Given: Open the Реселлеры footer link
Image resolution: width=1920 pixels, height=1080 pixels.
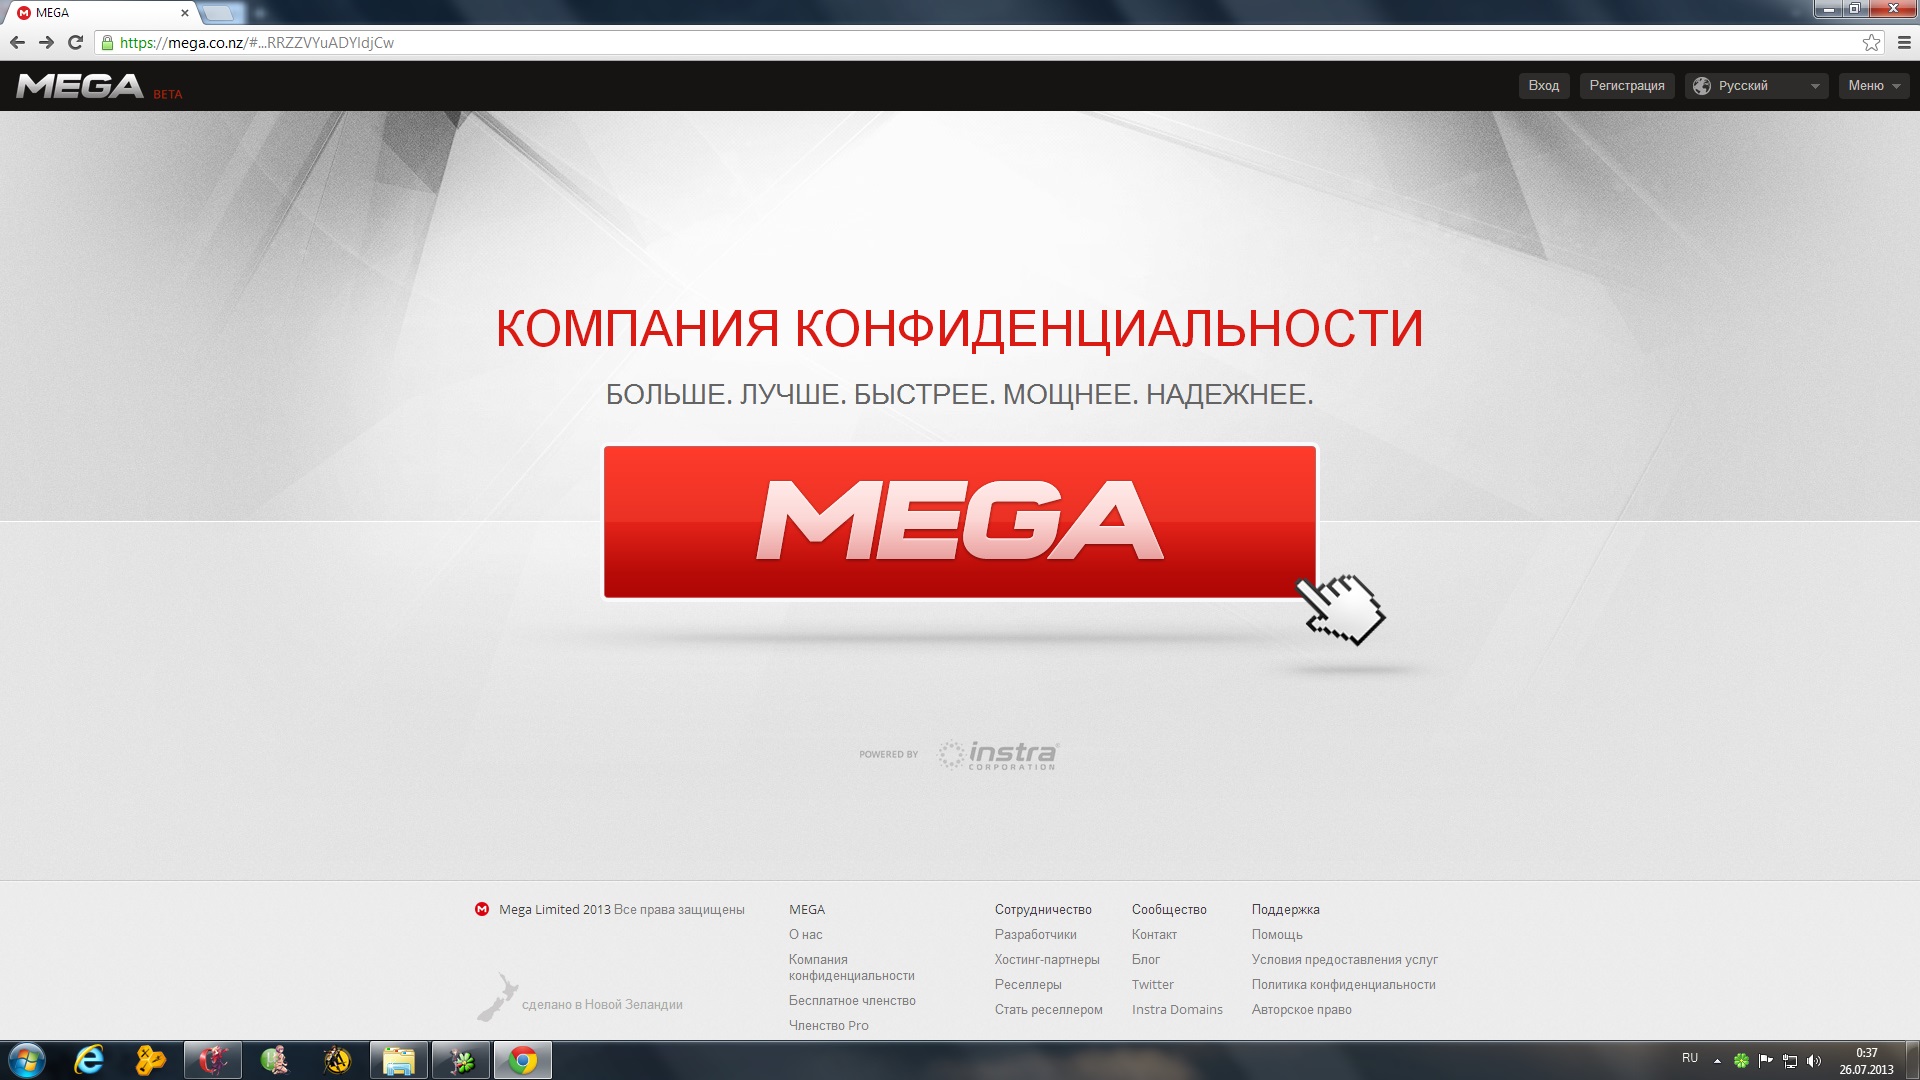Looking at the screenshot, I should 1028,985.
